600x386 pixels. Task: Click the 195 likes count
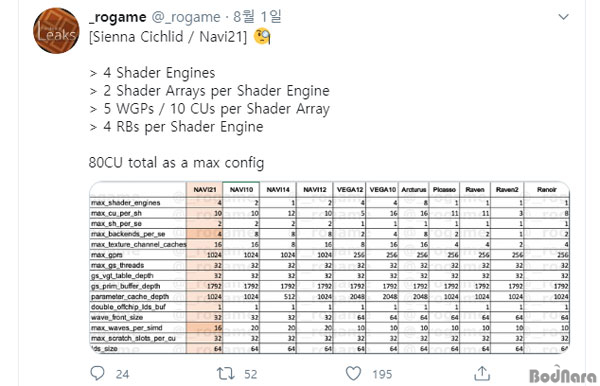click(382, 374)
